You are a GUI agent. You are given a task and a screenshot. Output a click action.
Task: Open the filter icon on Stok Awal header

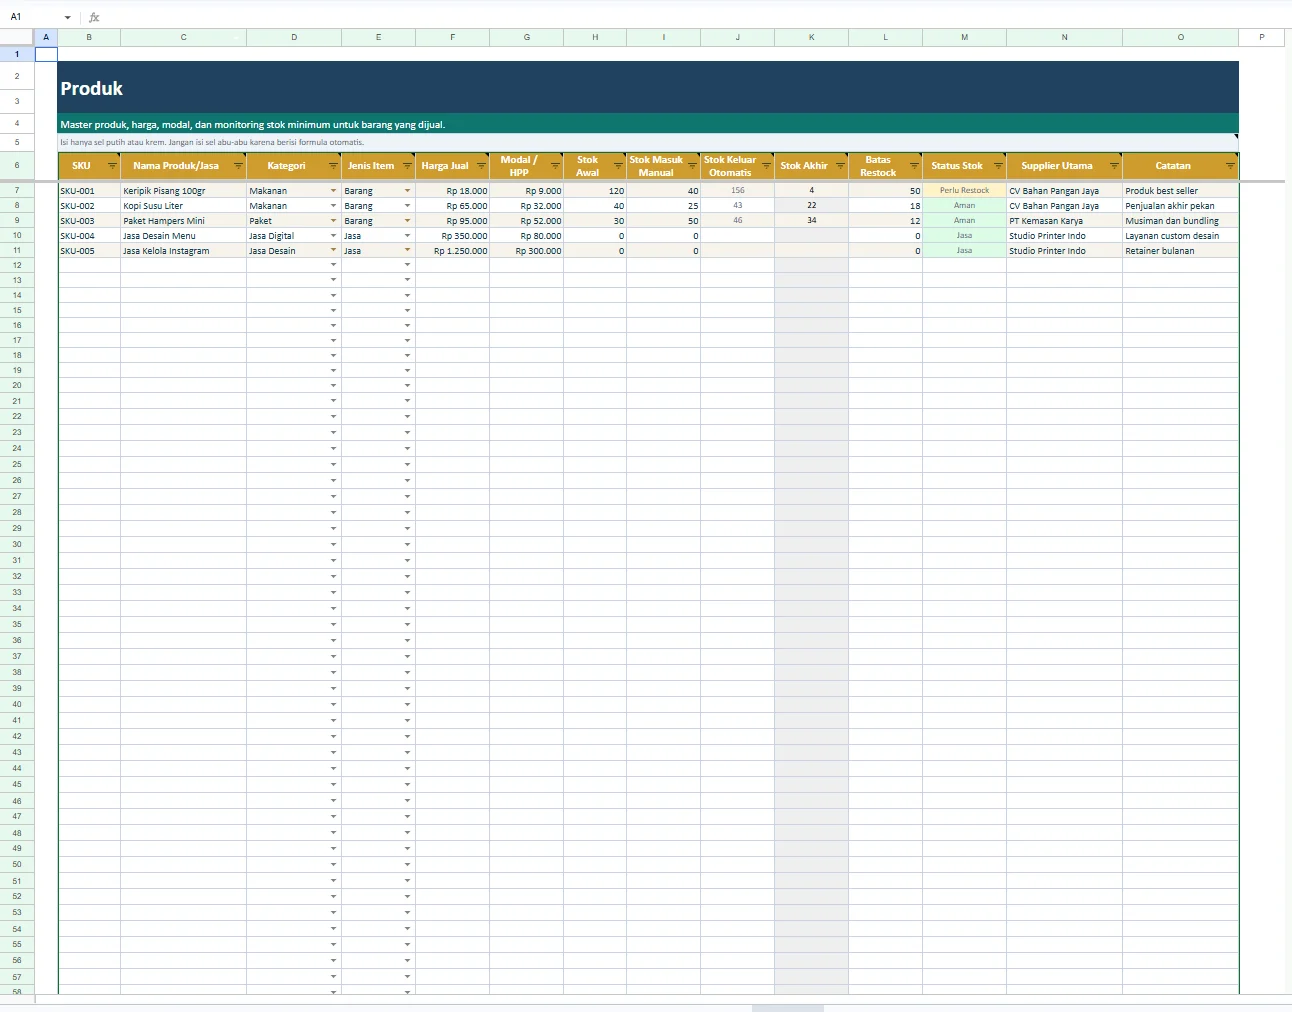[618, 166]
